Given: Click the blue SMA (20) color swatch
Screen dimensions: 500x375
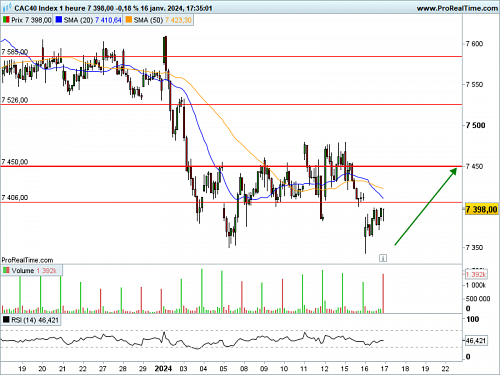Looking at the screenshot, I should click(x=59, y=20).
